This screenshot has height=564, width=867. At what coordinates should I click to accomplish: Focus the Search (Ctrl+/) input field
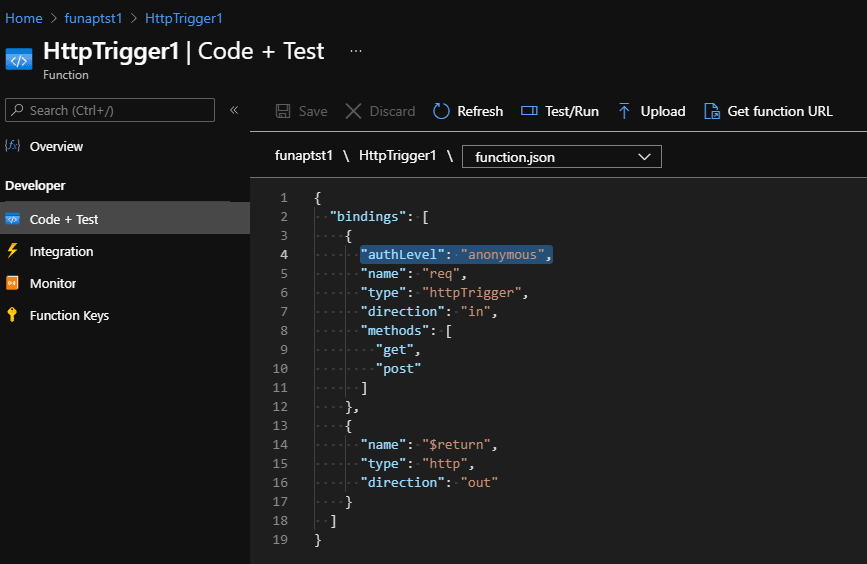click(110, 110)
